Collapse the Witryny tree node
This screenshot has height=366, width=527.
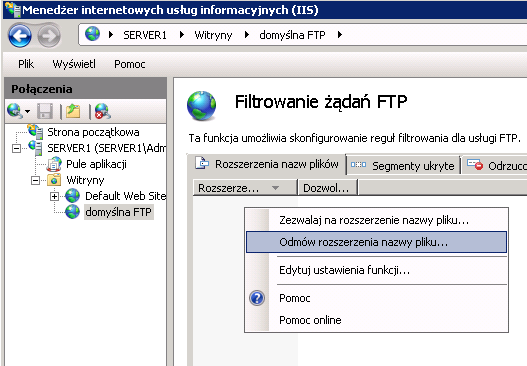pos(35,180)
